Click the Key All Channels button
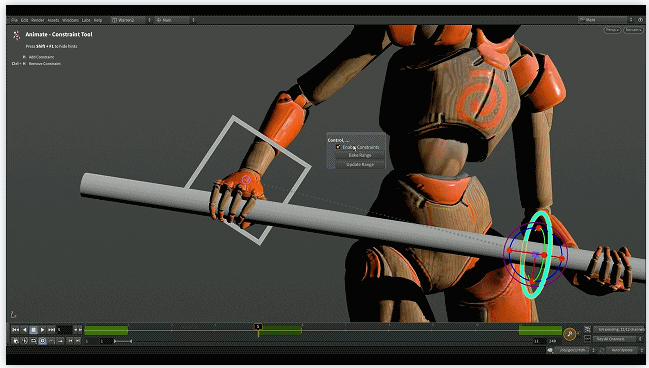This screenshot has width=649, height=368. [x=614, y=339]
